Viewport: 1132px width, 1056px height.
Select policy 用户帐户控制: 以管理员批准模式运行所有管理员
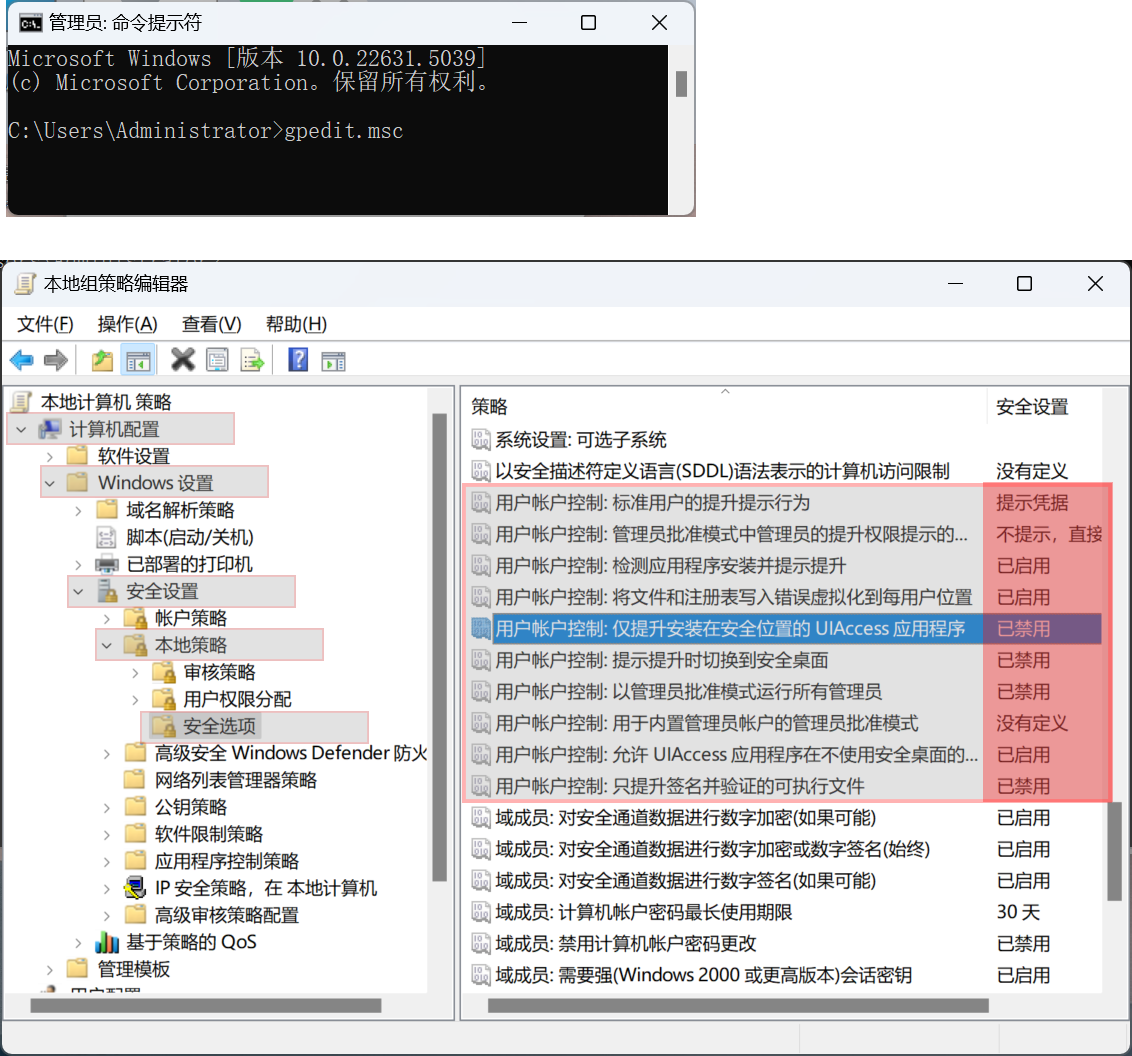pos(688,692)
